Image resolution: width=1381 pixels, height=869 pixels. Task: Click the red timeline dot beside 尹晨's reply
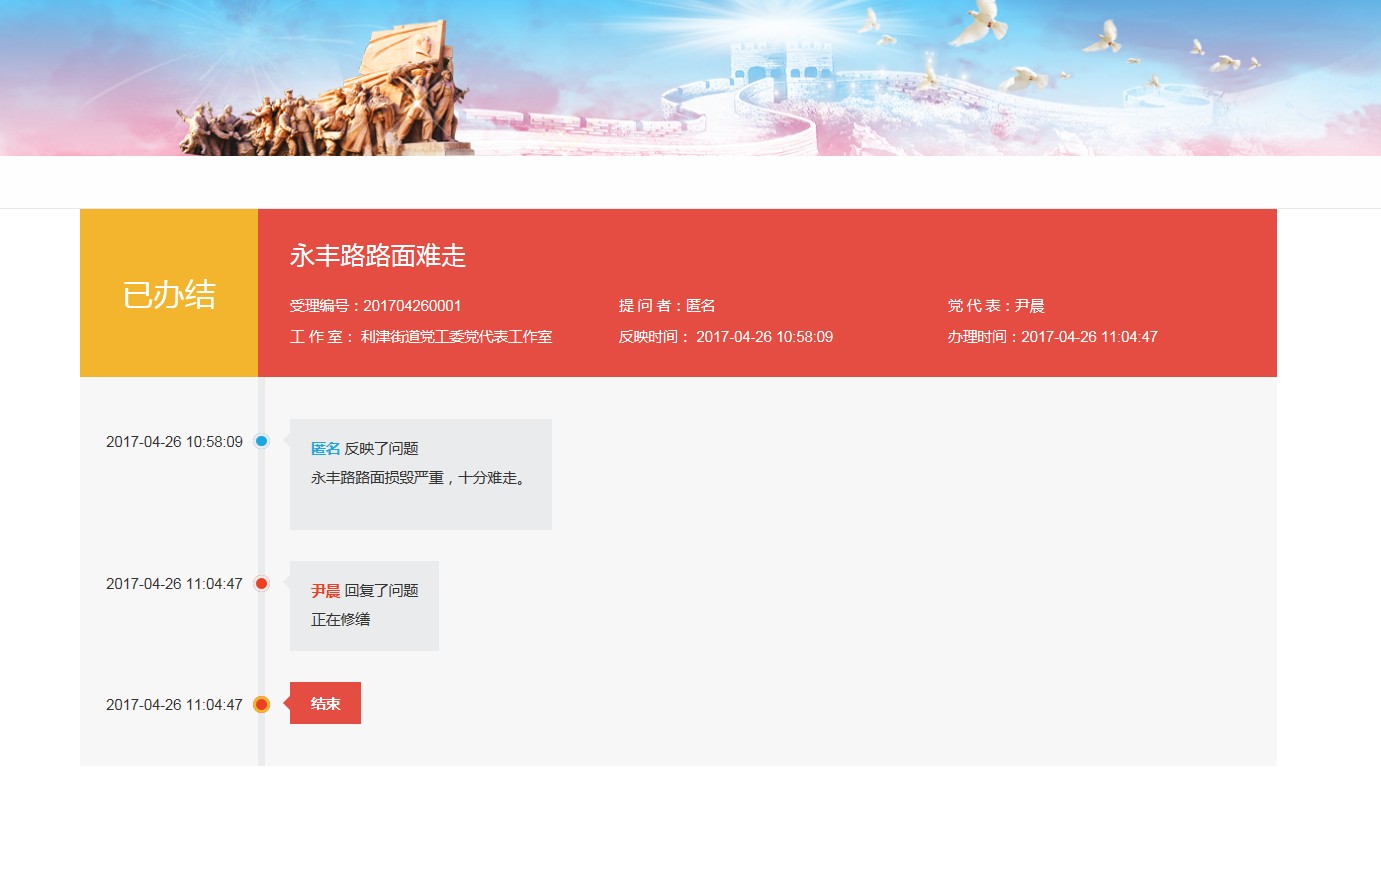tap(261, 583)
